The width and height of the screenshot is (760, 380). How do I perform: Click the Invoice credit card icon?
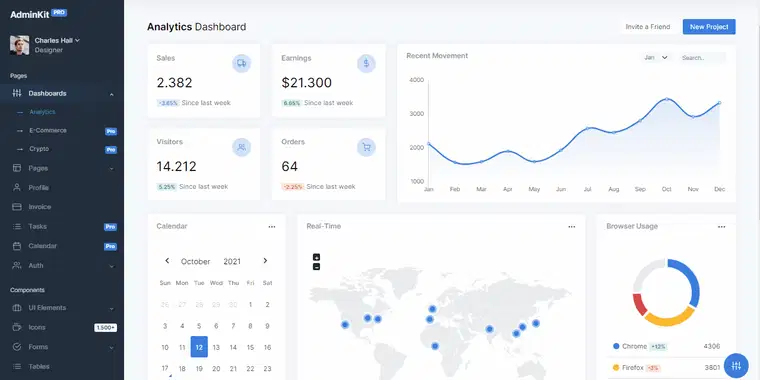click(16, 206)
